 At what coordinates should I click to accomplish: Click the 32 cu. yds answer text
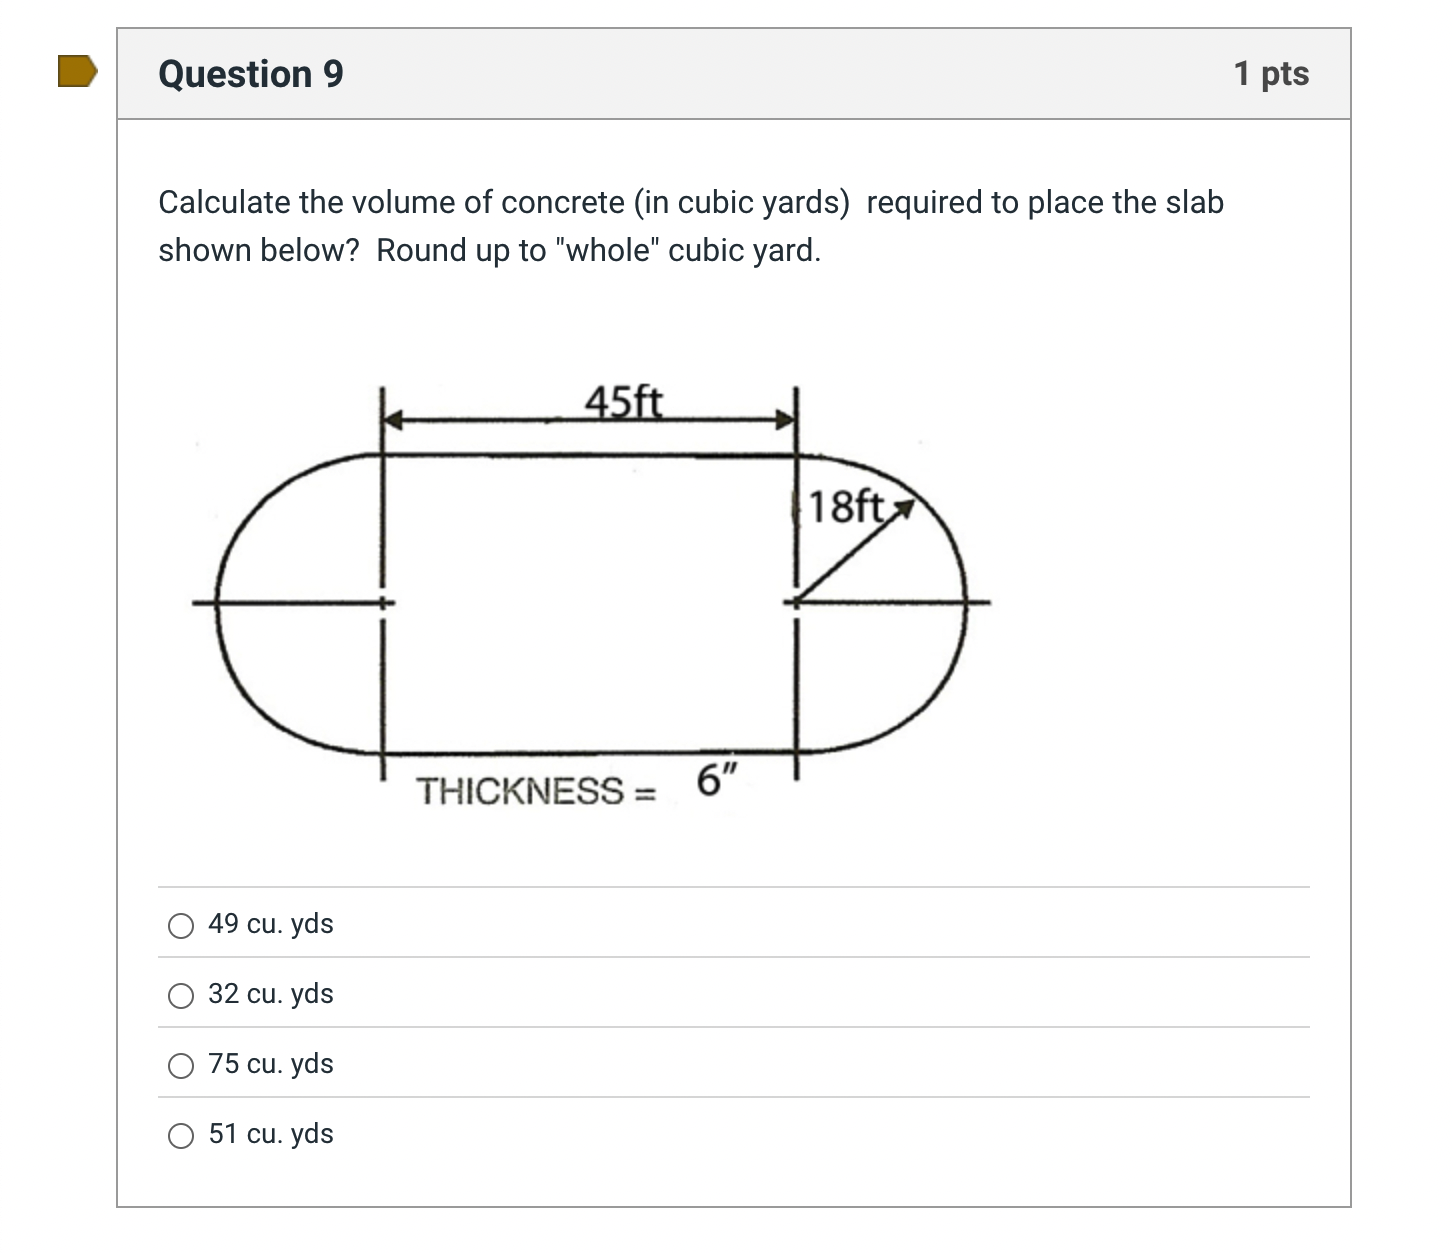click(x=271, y=994)
